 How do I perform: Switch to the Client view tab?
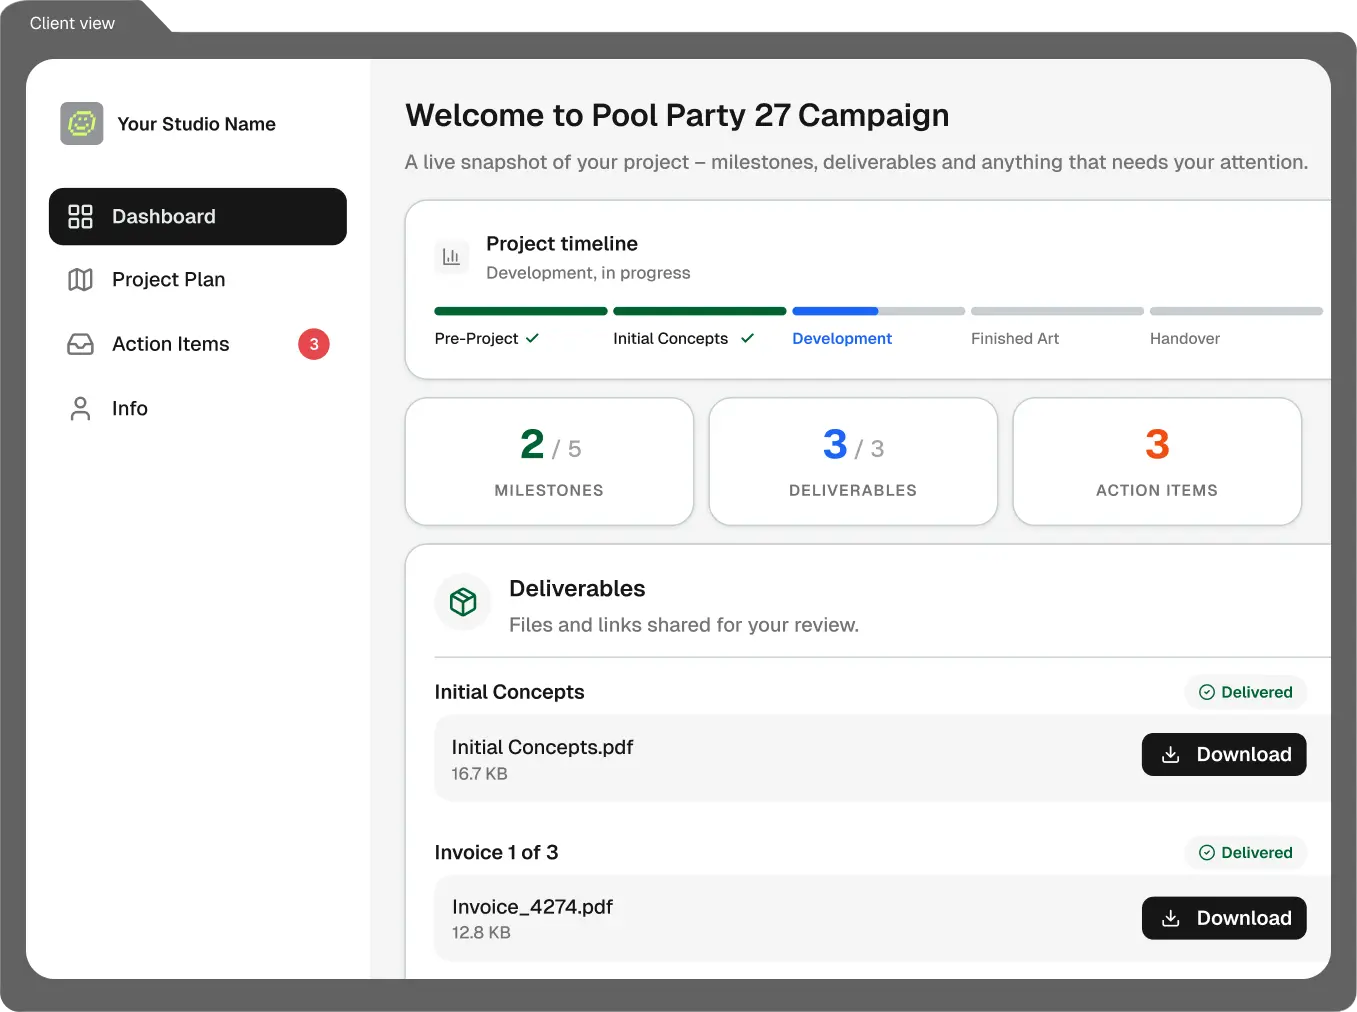[x=72, y=23]
